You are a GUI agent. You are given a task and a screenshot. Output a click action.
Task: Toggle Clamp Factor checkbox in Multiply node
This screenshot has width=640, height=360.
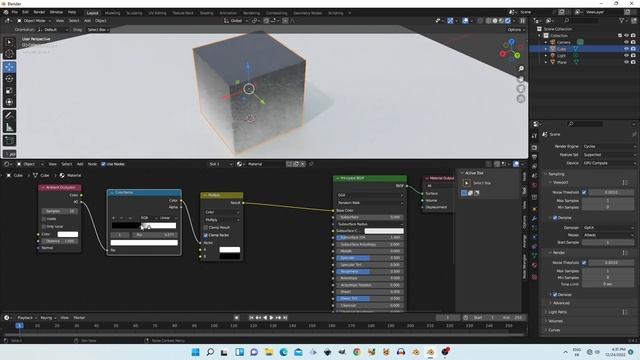point(206,235)
